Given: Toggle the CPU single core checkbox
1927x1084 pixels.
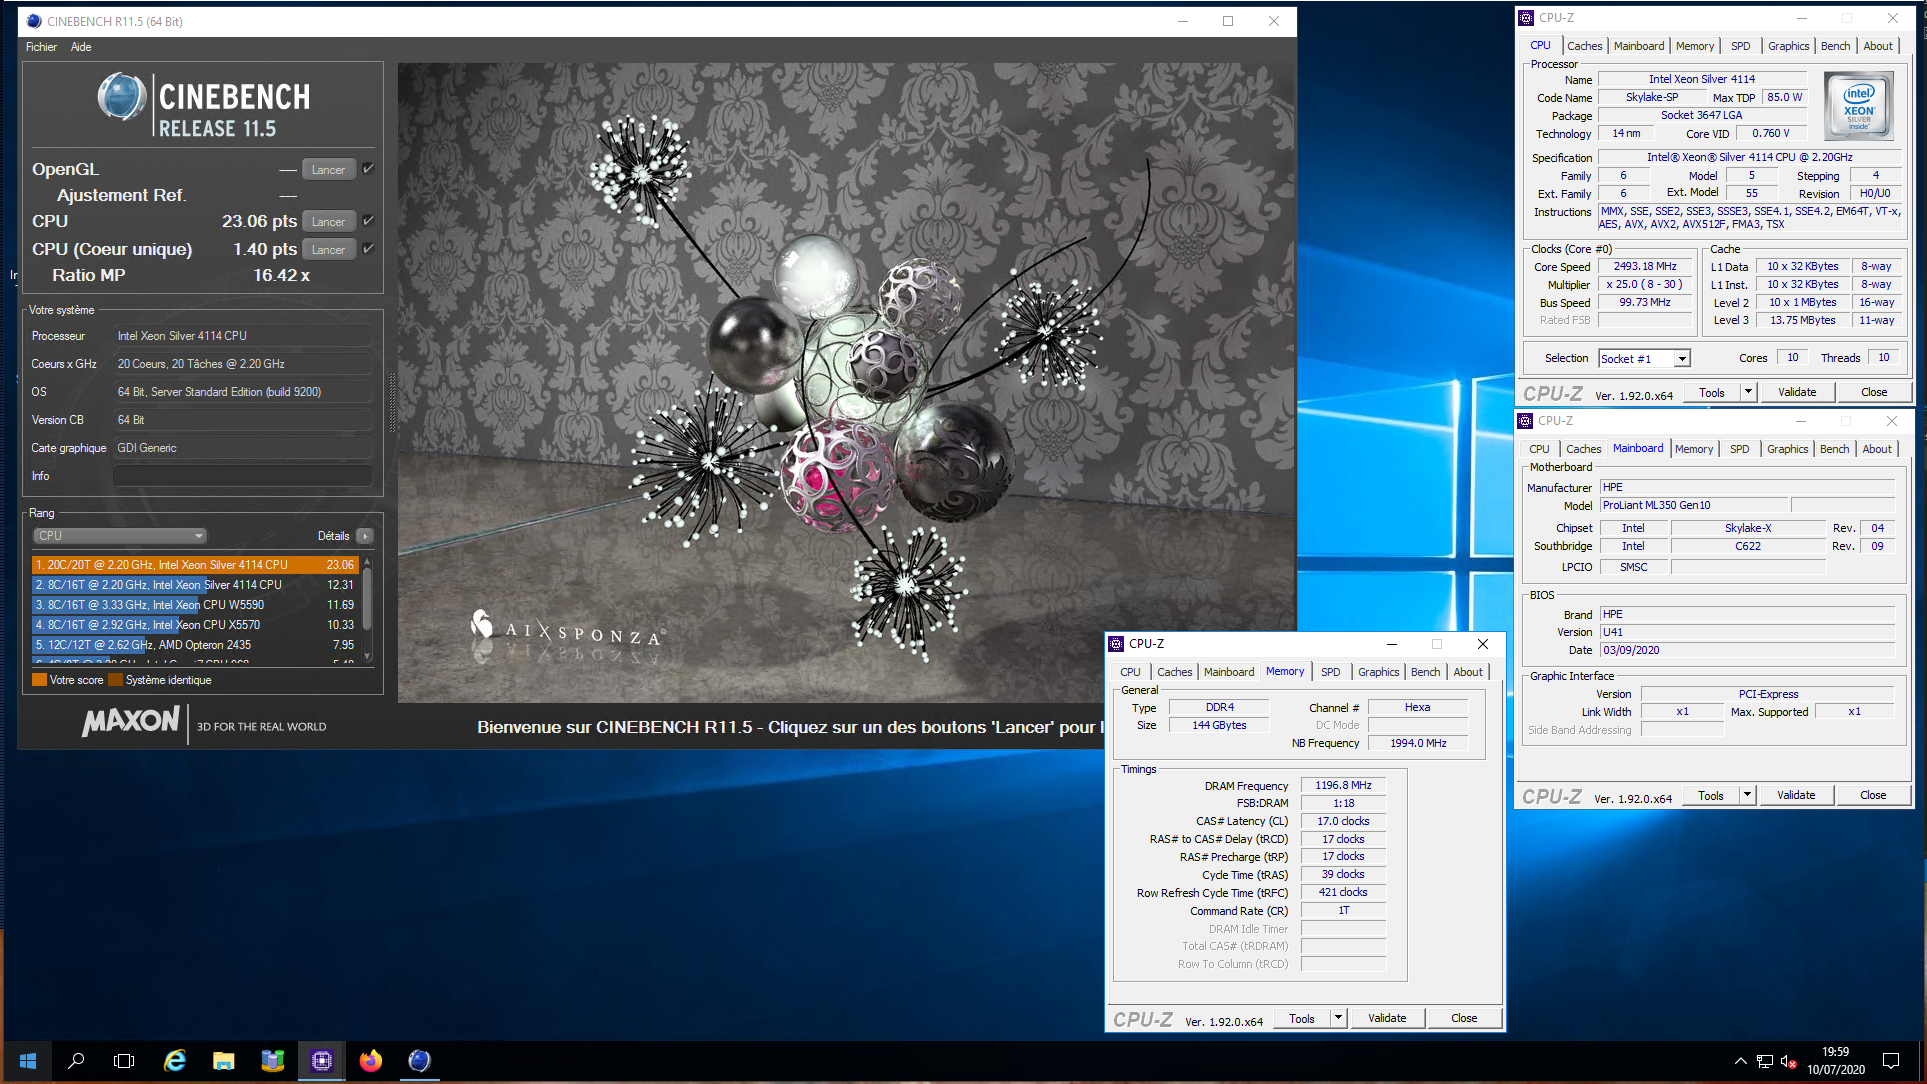Looking at the screenshot, I should tap(368, 249).
